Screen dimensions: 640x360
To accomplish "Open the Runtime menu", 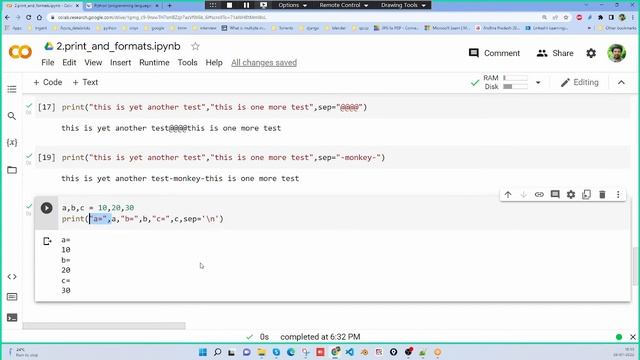I will coord(154,62).
